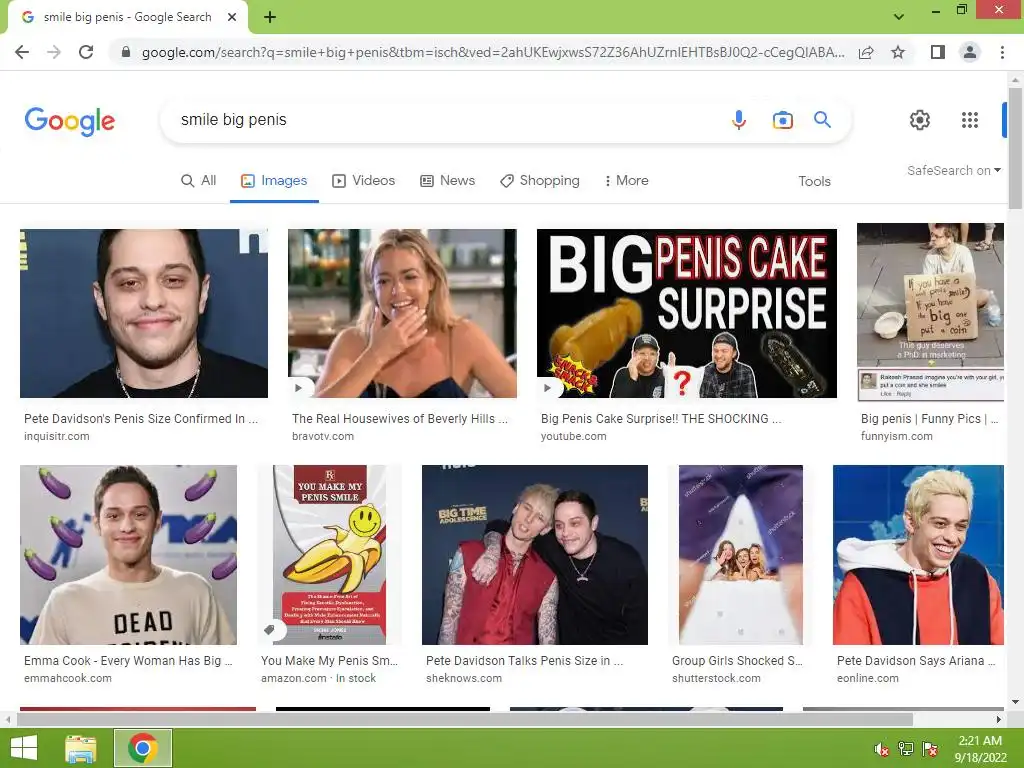Open the Pete Davidson inquisitr image thumbnail
Screen dimensions: 1024x768
(x=144, y=313)
